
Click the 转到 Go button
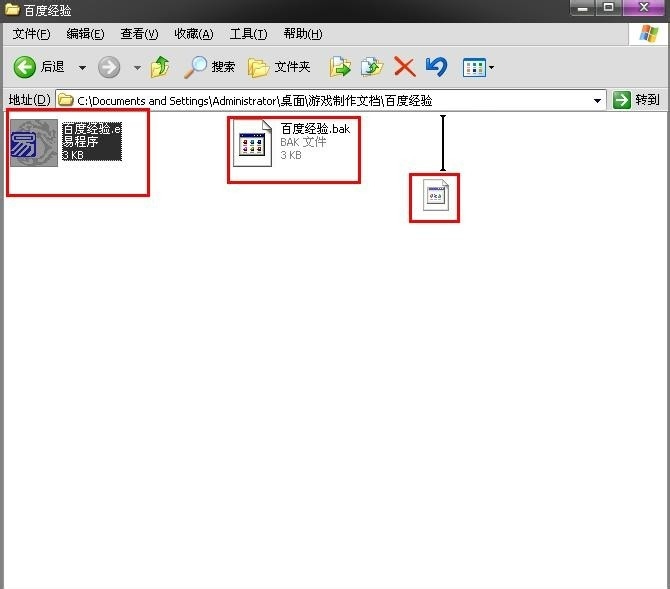pyautogui.click(x=636, y=100)
